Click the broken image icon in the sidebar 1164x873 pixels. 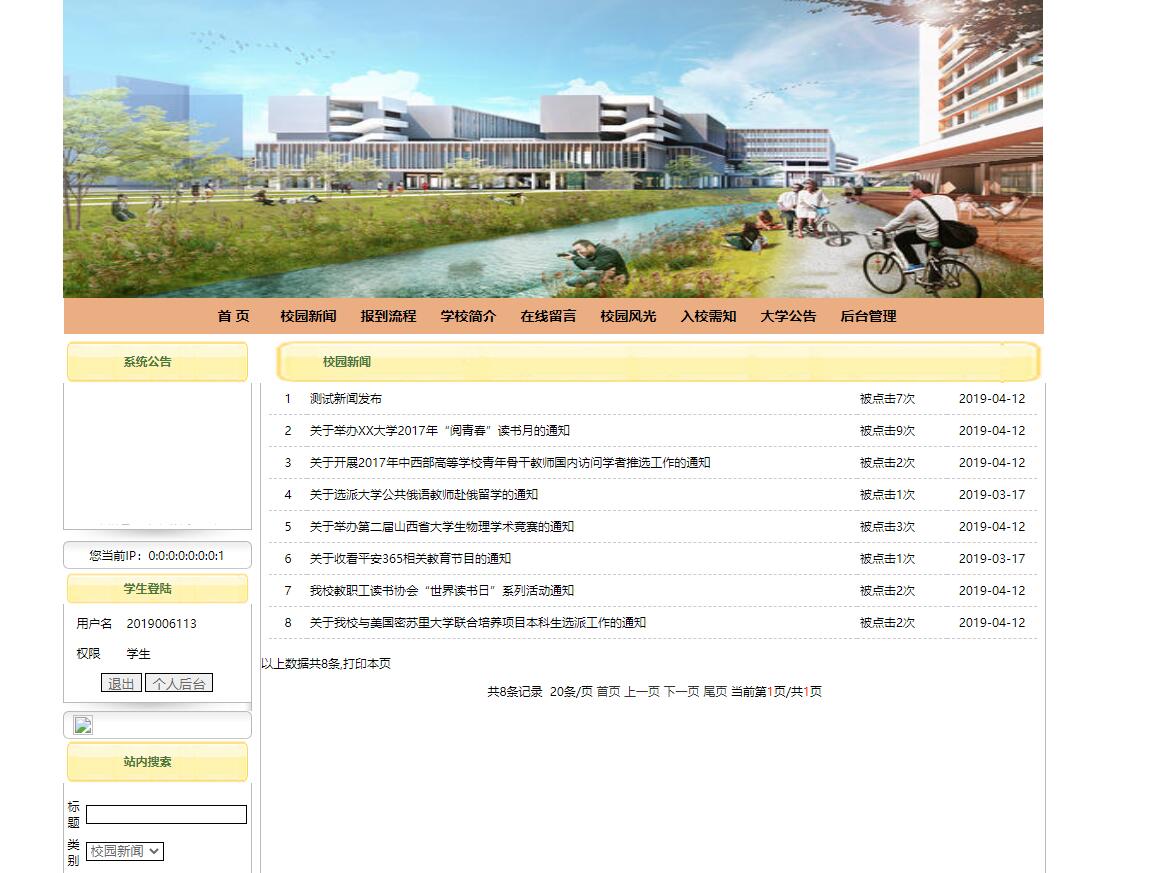pos(83,725)
